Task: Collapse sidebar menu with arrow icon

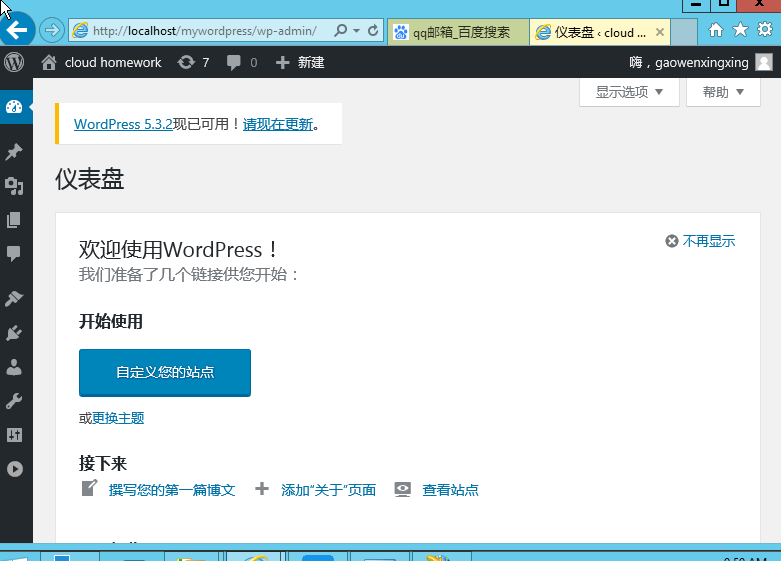Action: coord(15,469)
